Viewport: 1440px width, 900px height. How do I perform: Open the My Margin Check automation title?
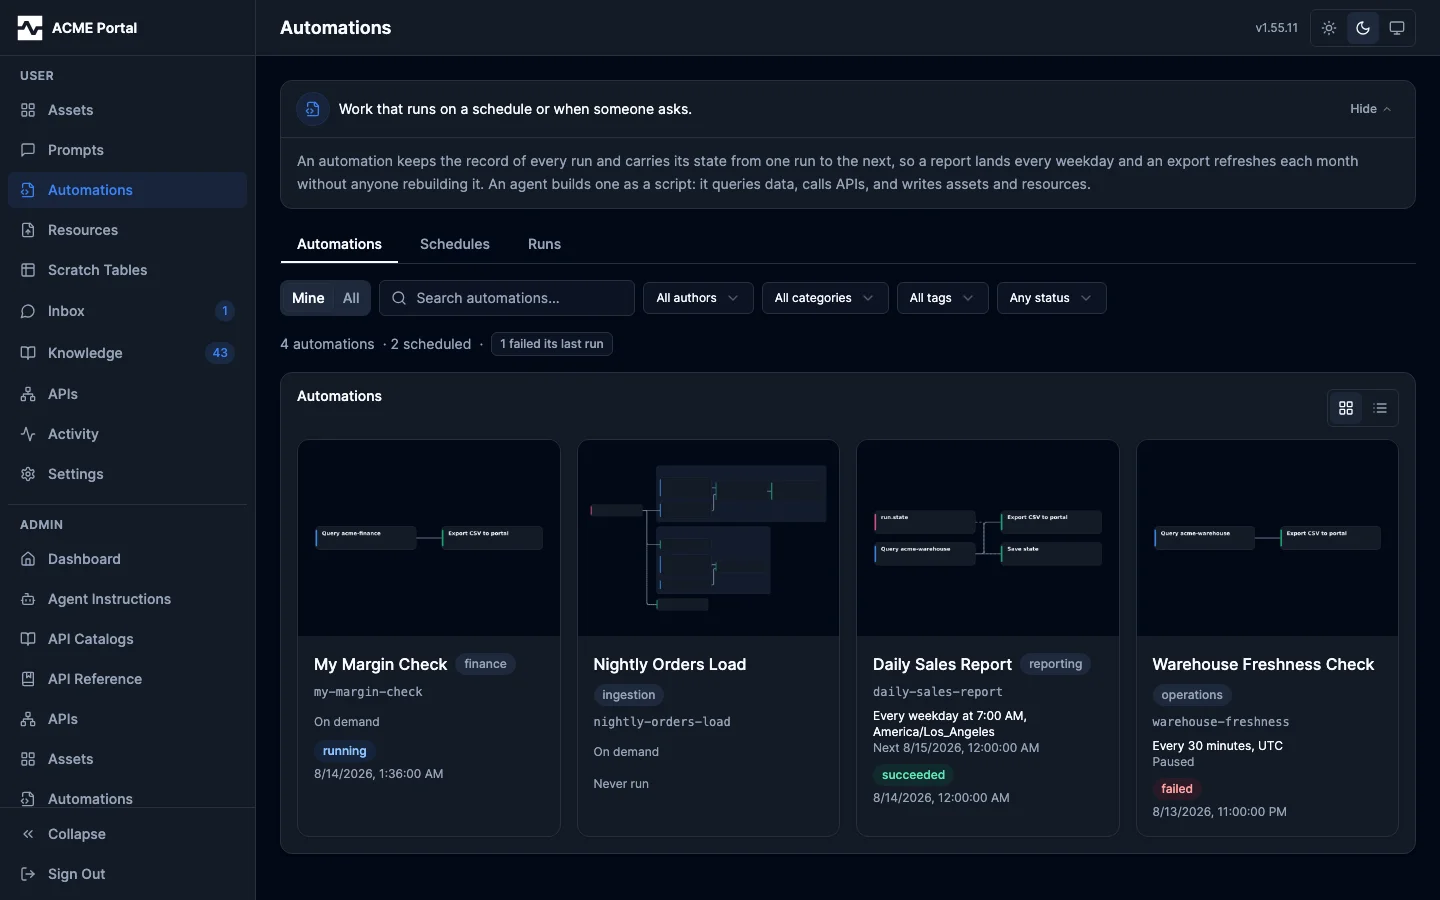380,664
